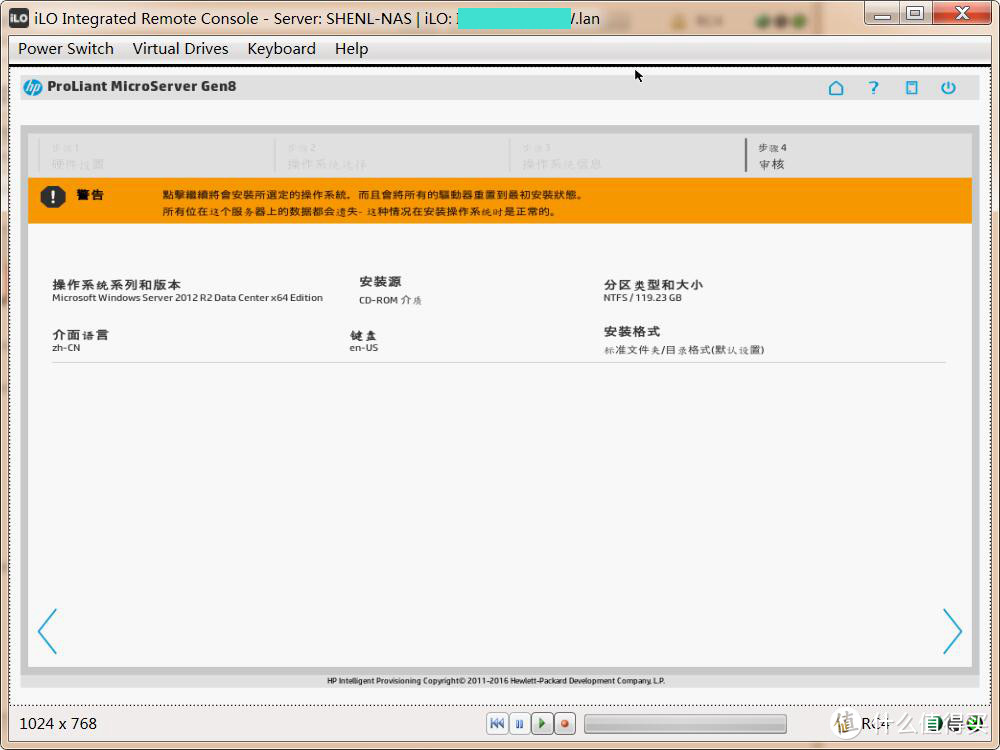Pause the console playback
1000x750 pixels.
(520, 723)
